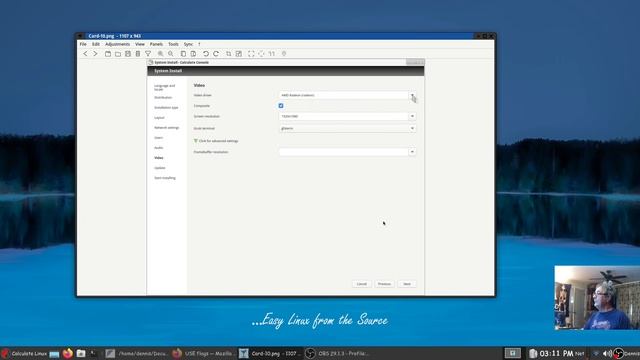Image resolution: width=640 pixels, height=360 pixels.
Task: Switch to 'USE Flags — Mozilla' taskbar window
Action: [x=203, y=353]
